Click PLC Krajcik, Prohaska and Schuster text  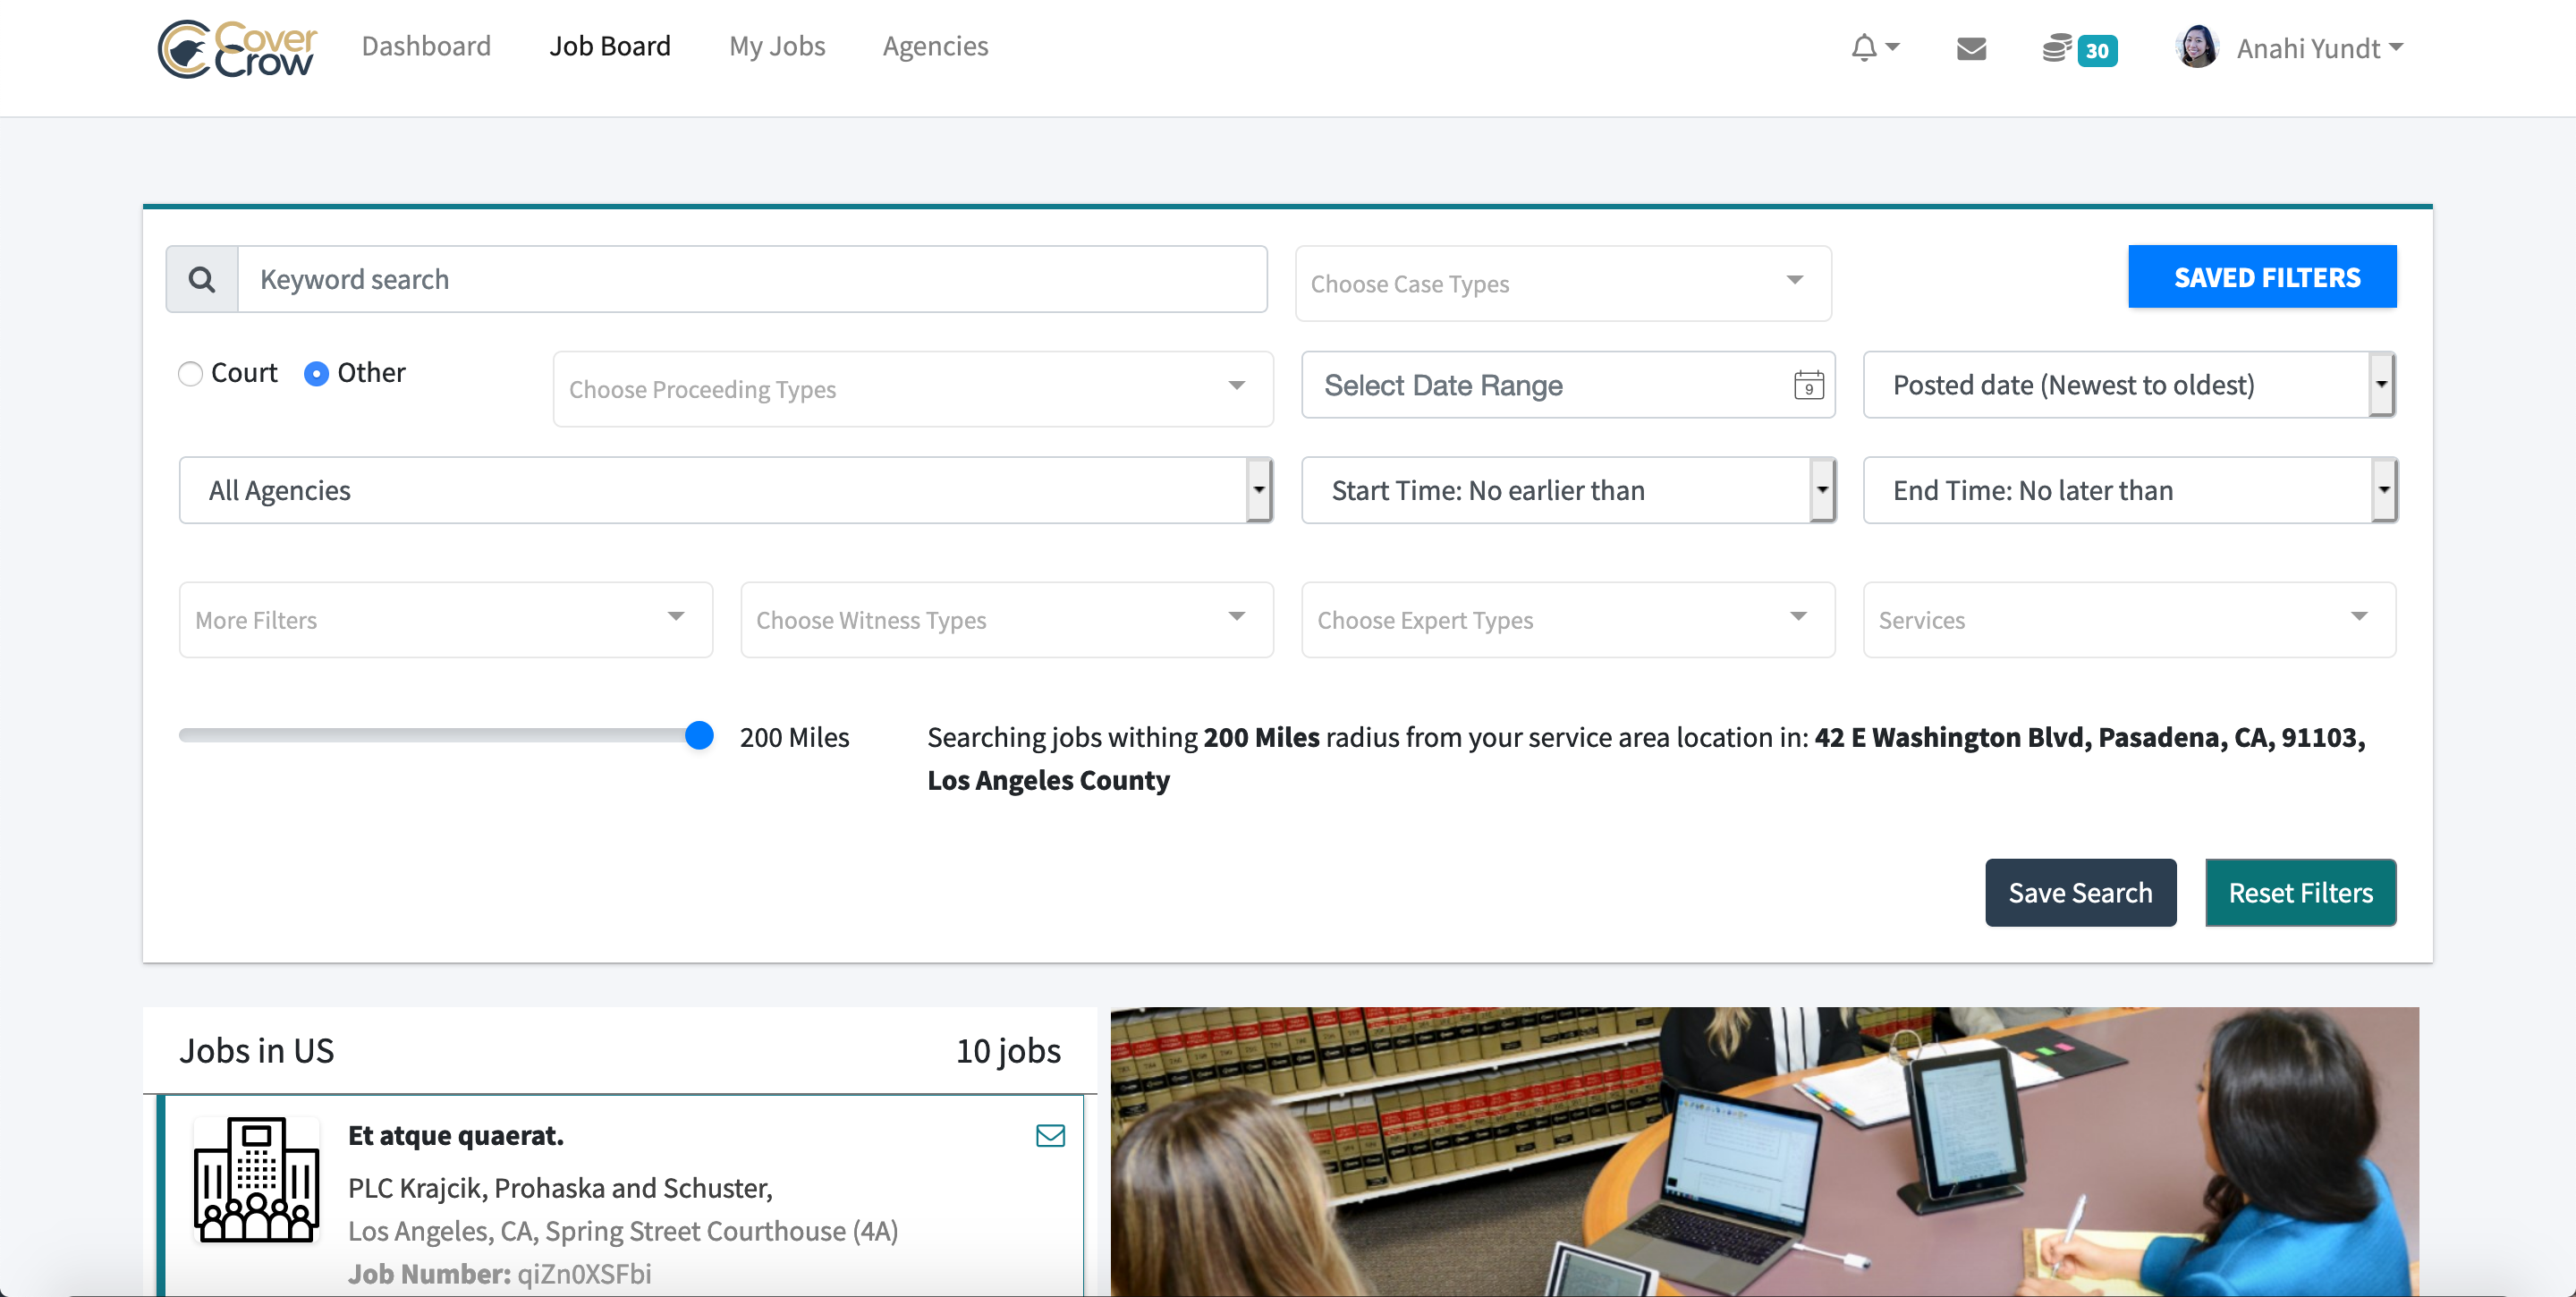pos(560,1187)
